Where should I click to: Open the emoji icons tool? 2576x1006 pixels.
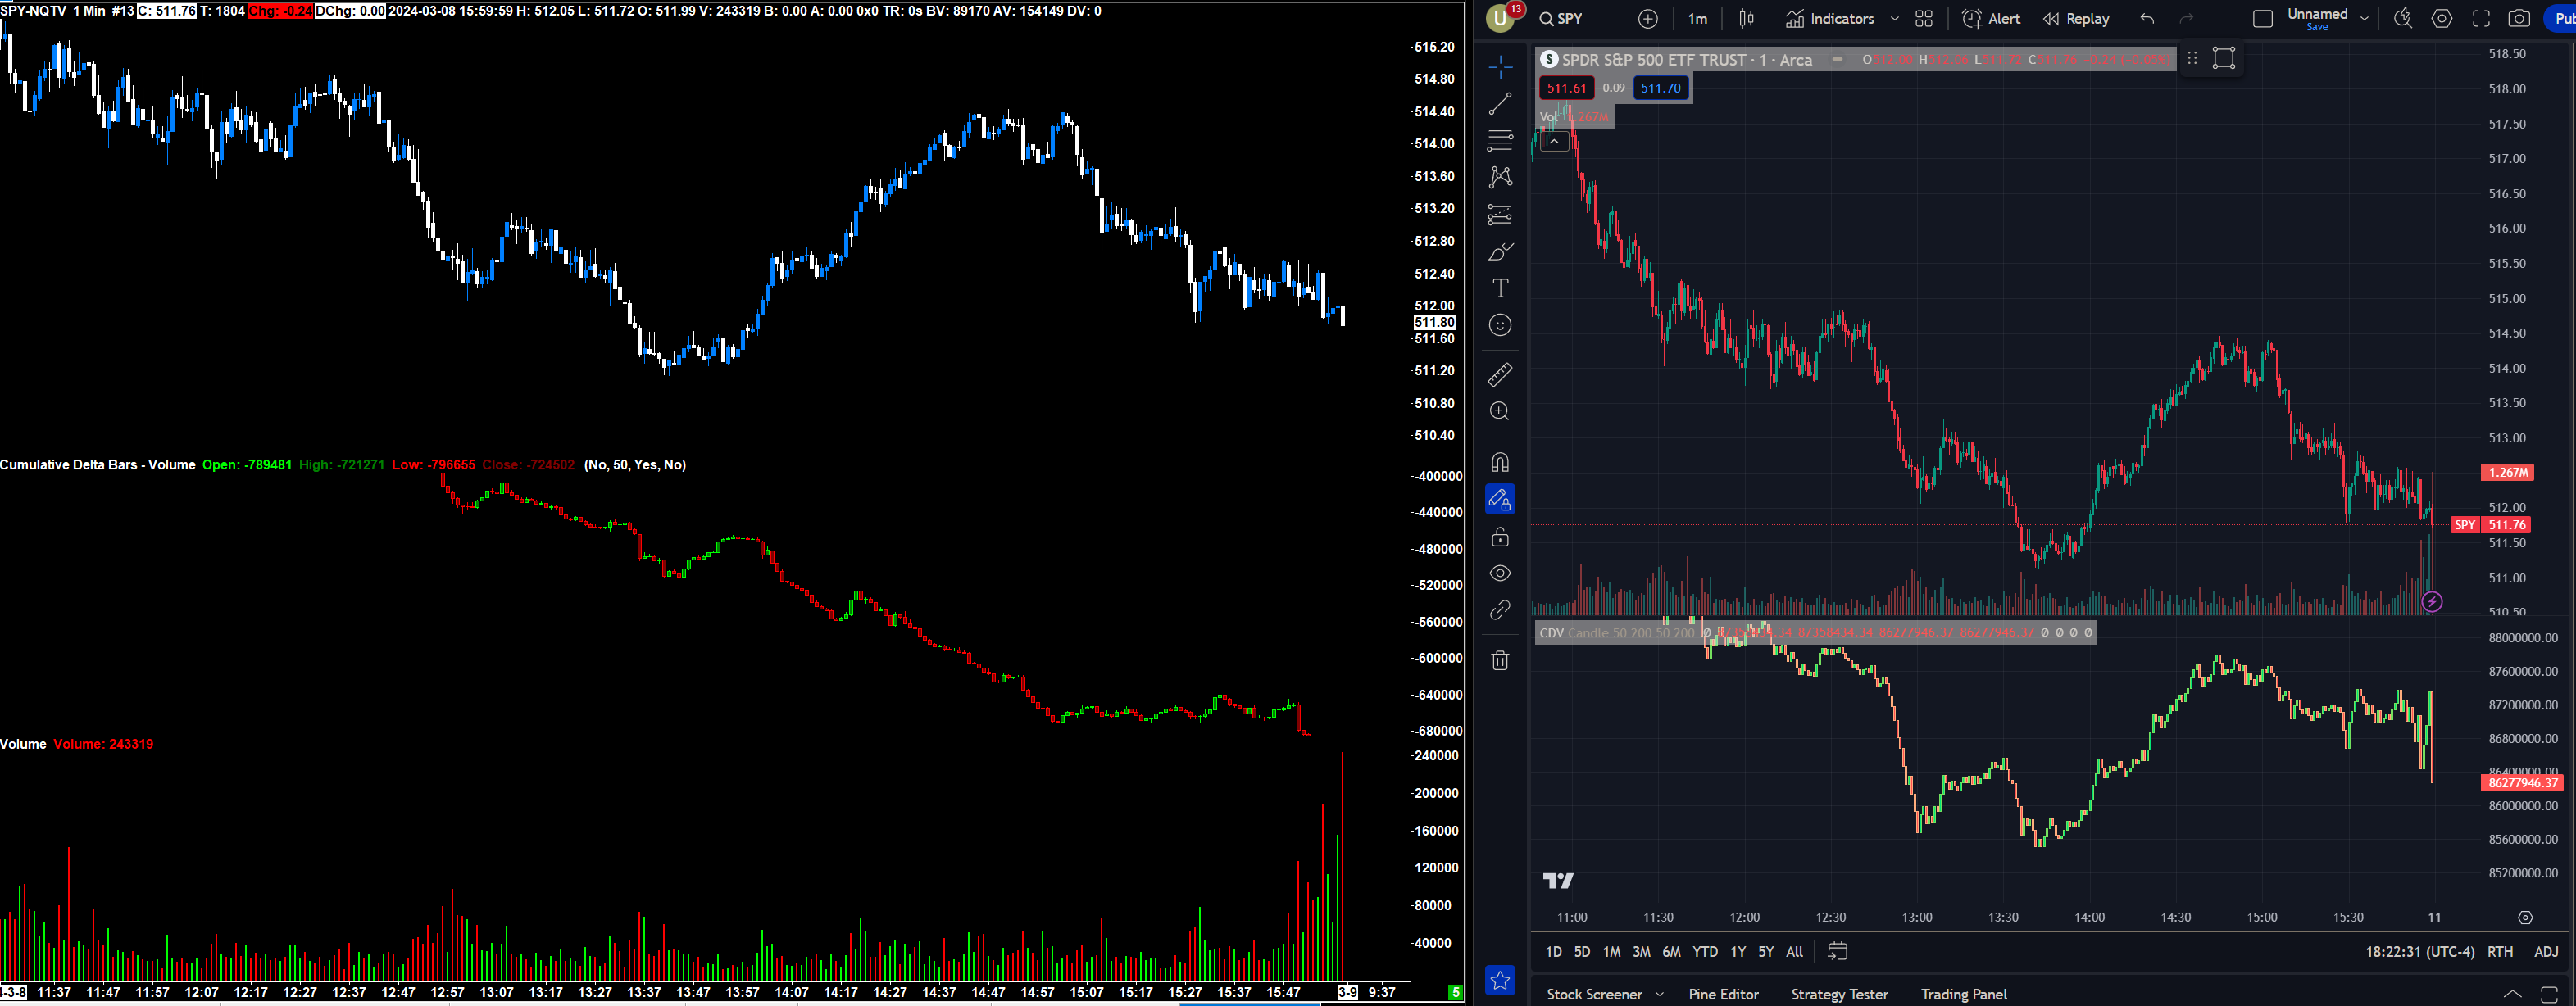coord(1500,325)
